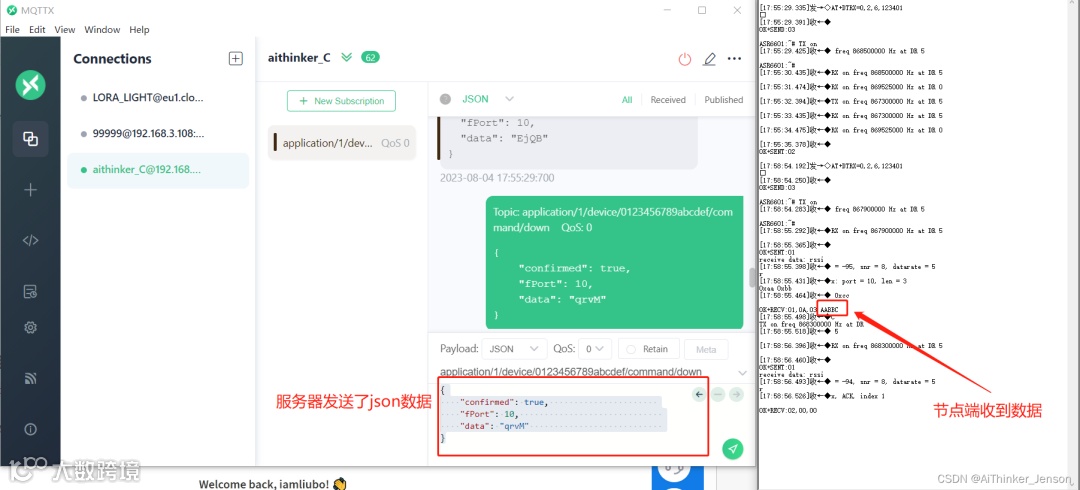Click the OK+SENT:02 line in the serial terminal
The width and height of the screenshot is (1080, 490).
tap(775, 151)
